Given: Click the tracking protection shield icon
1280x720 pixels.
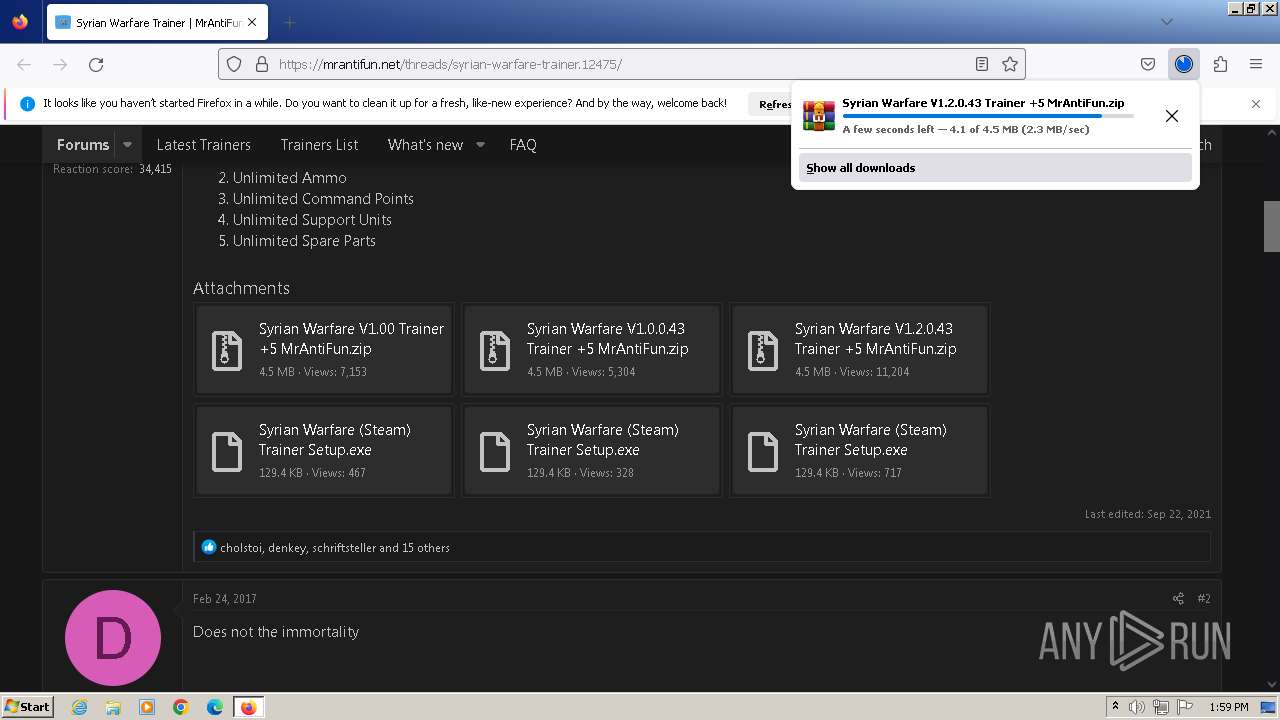Looking at the screenshot, I should 234,64.
